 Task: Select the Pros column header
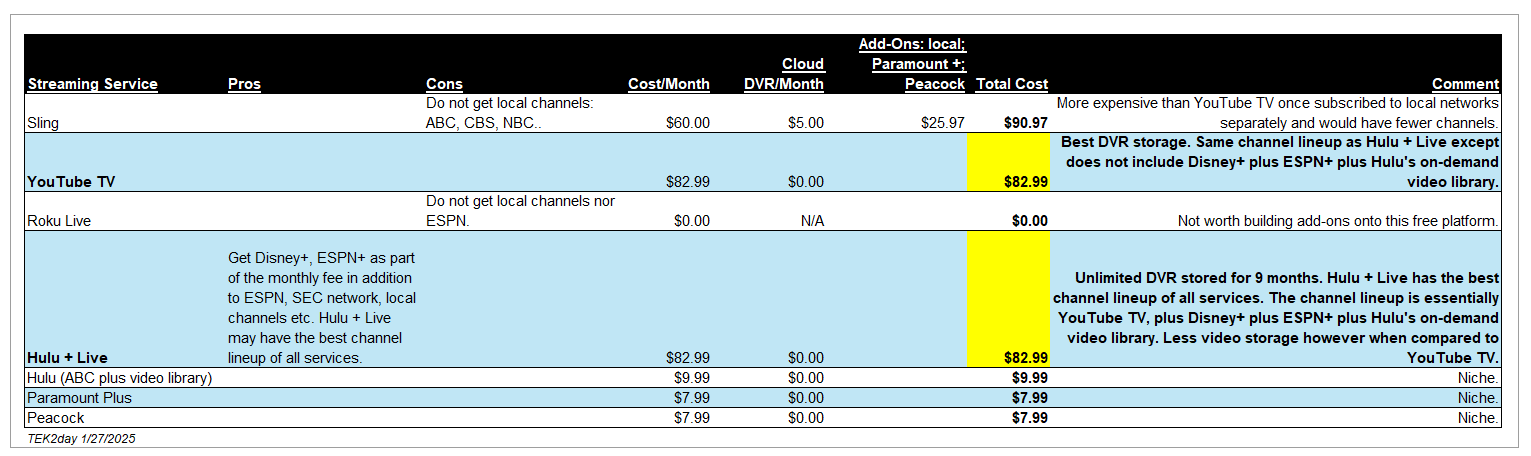coord(244,84)
